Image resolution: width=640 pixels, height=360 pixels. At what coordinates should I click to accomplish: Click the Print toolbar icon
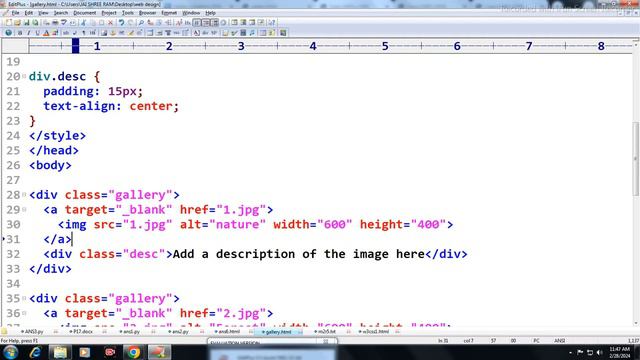point(55,23)
